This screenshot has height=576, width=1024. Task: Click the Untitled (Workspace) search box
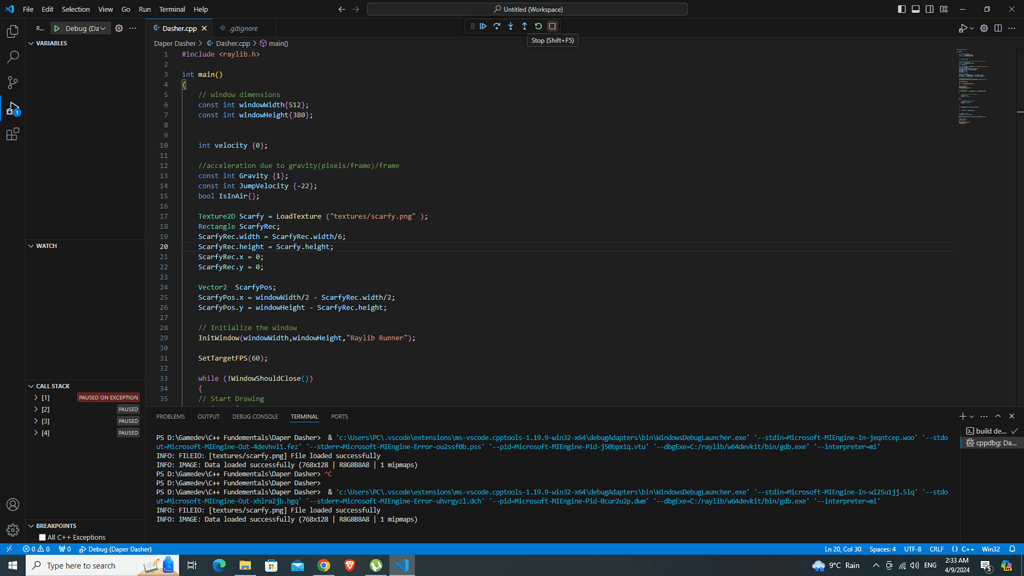527,9
